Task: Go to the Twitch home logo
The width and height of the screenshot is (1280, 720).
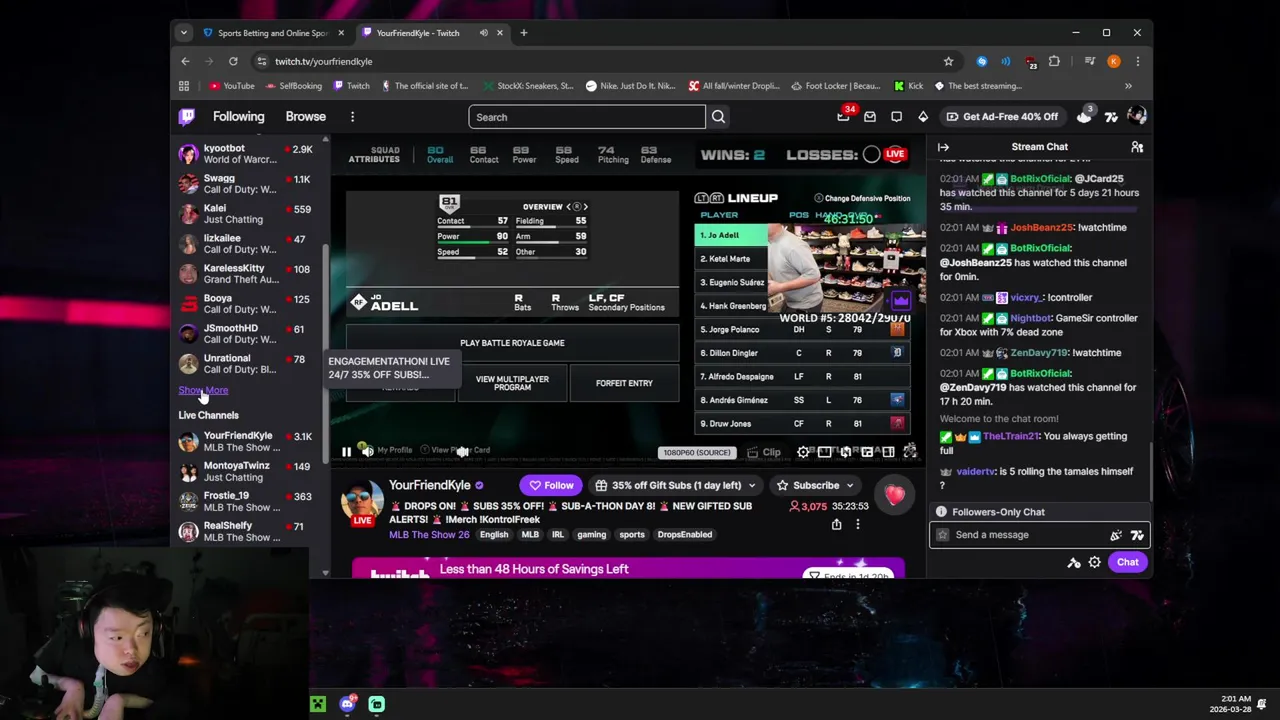Action: [187, 117]
